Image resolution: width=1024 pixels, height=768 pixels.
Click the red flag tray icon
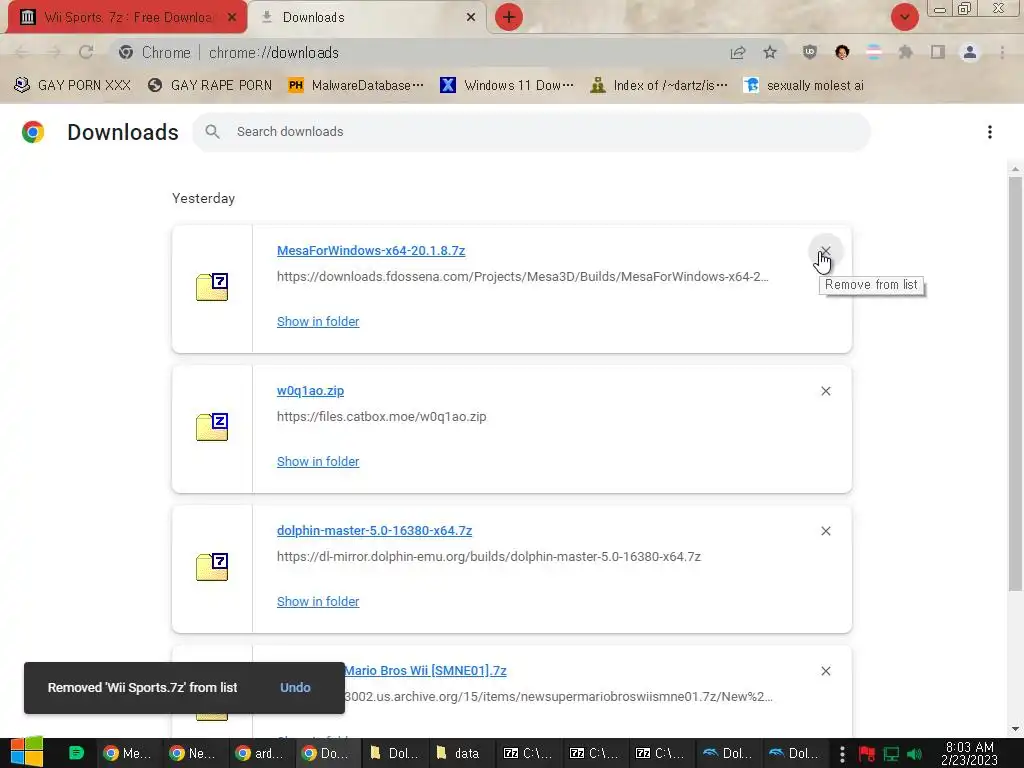[x=867, y=754]
